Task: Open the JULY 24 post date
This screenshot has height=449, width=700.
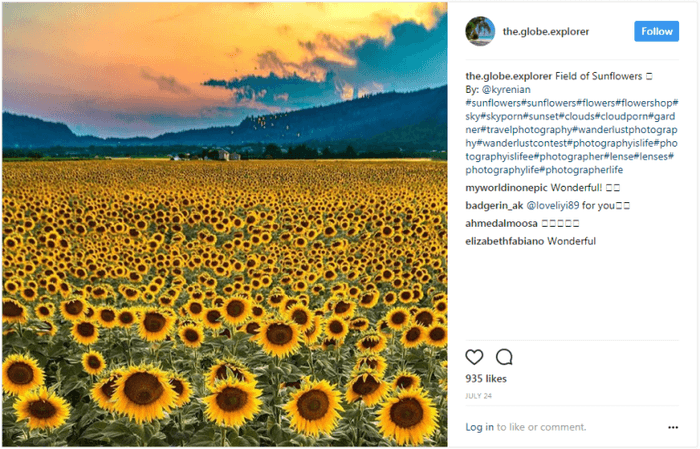Action: (x=479, y=396)
